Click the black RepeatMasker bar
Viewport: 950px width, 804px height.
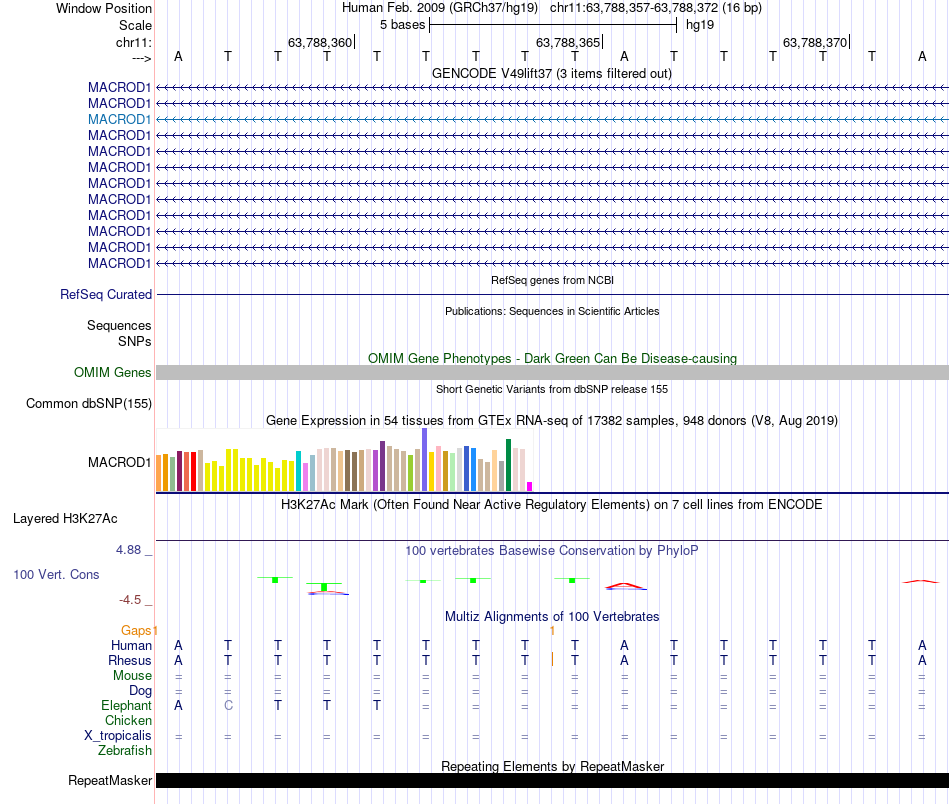click(552, 780)
